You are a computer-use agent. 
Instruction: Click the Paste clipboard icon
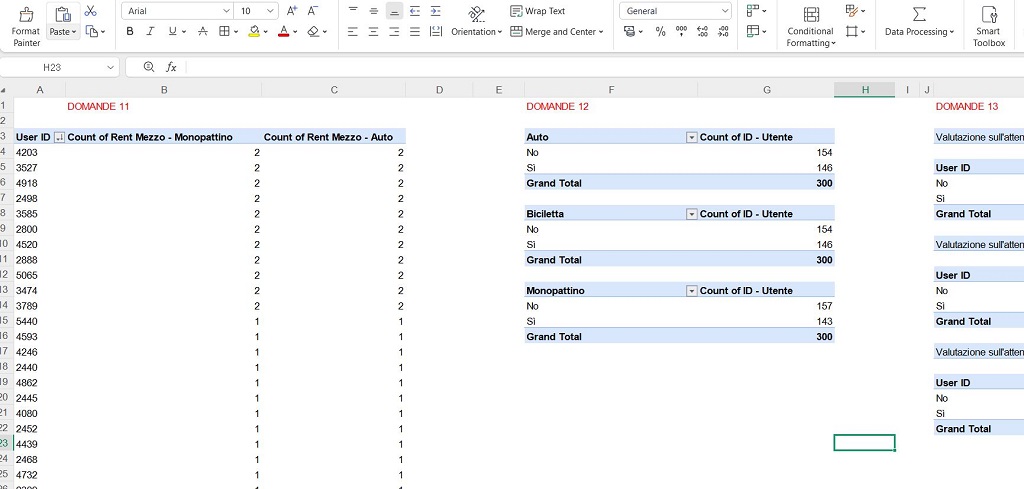coord(63,14)
